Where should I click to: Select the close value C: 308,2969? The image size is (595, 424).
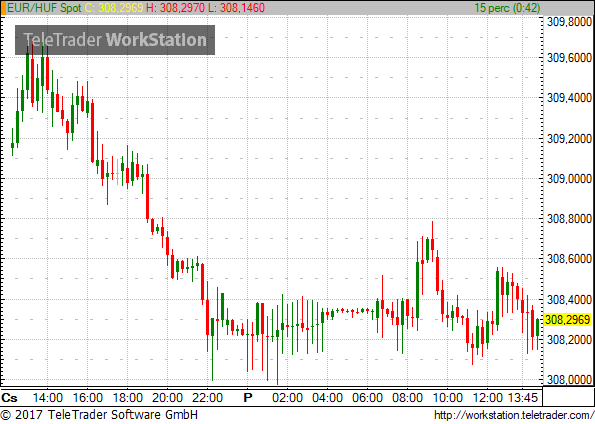(x=113, y=8)
